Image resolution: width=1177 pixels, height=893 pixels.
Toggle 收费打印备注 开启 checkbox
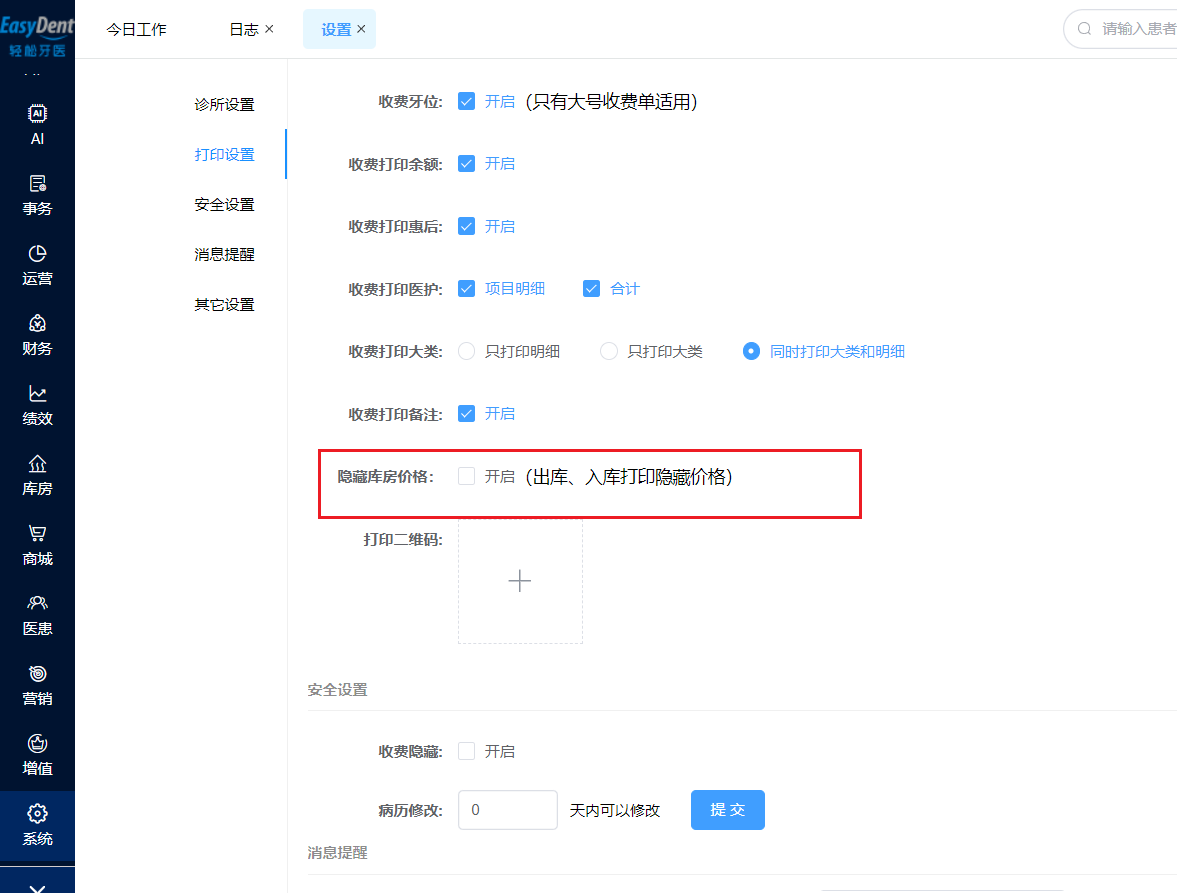pos(466,413)
